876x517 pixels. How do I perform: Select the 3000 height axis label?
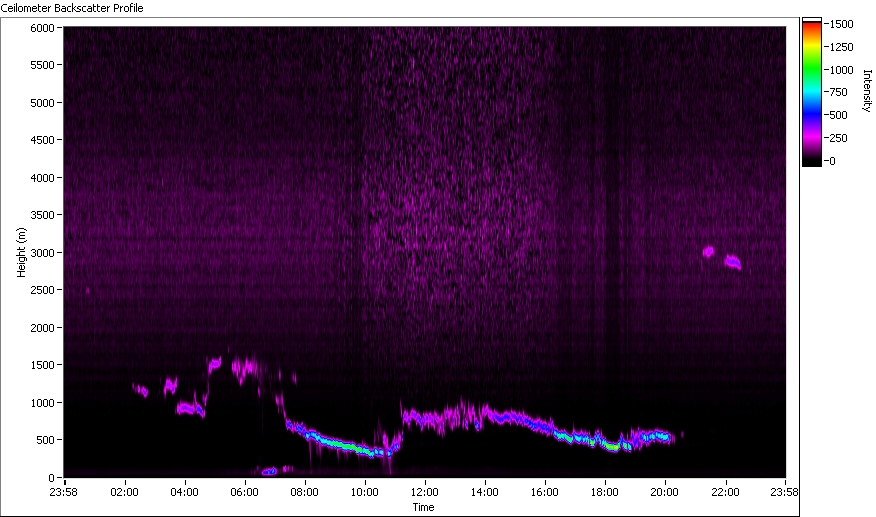pyautogui.click(x=42, y=253)
